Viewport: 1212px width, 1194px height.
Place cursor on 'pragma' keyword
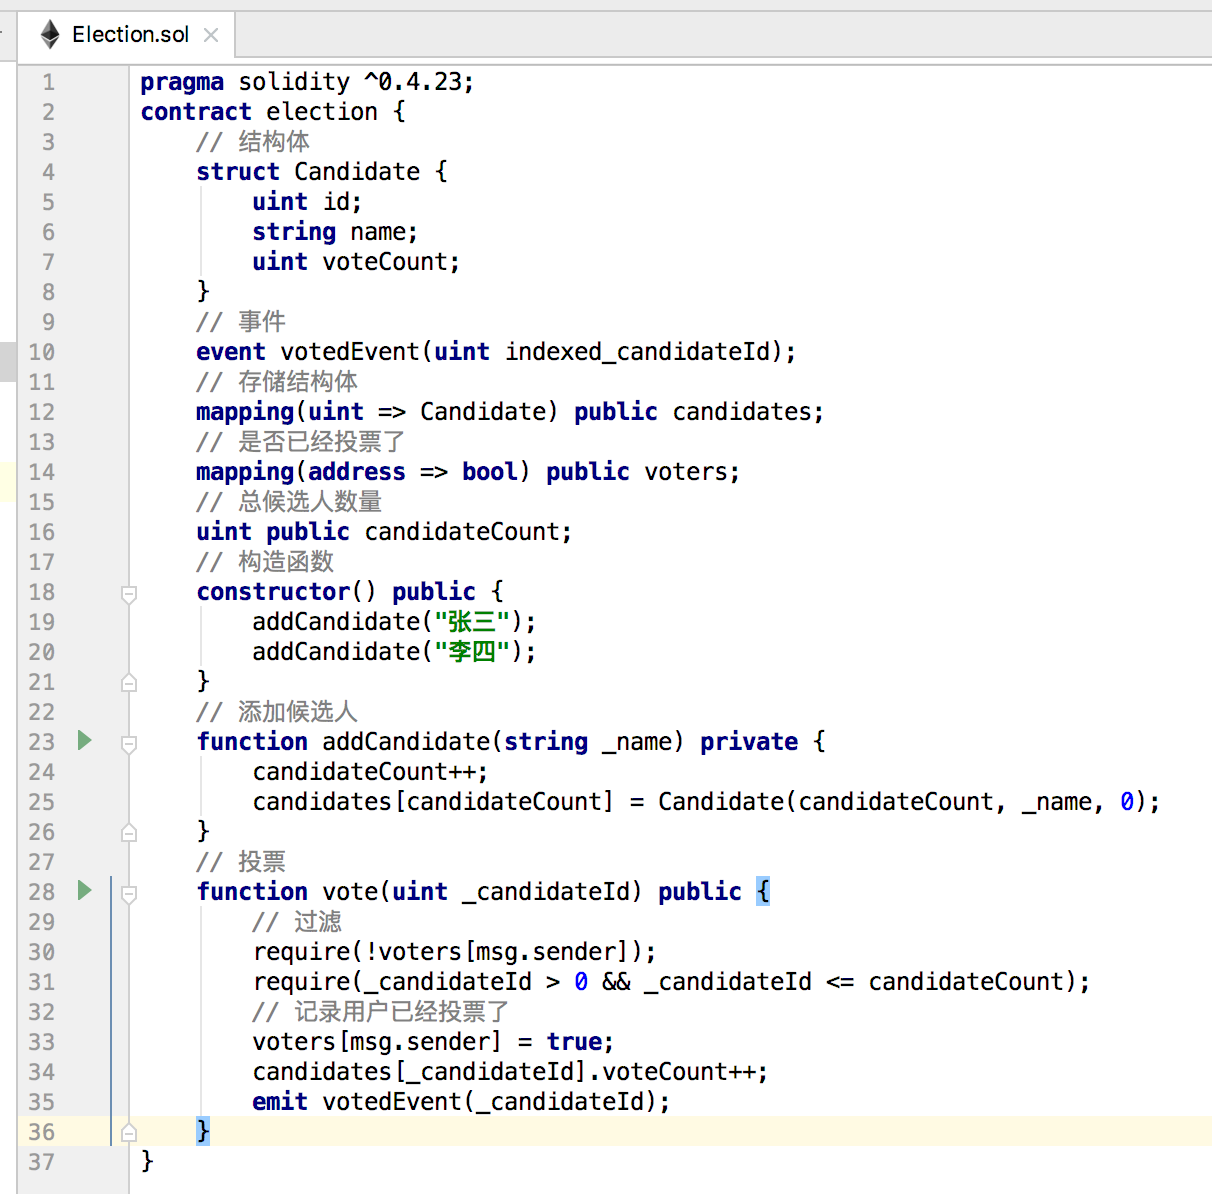[182, 82]
